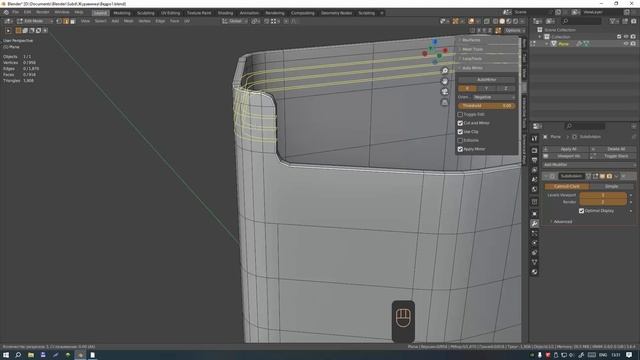Image resolution: width=640 pixels, height=360 pixels.
Task: Select the solid viewport shading mode
Action: click(x=502, y=21)
